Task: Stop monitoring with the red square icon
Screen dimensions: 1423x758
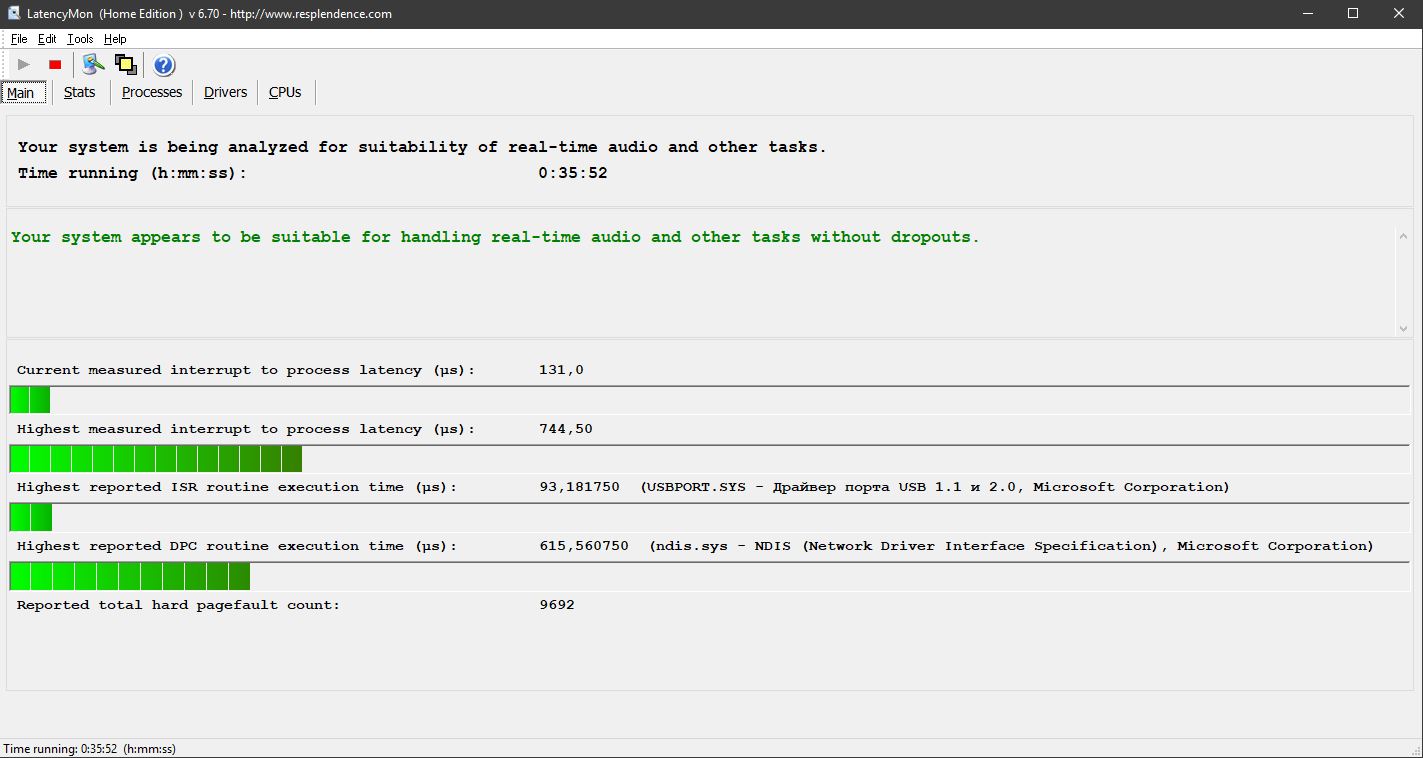Action: tap(55, 65)
